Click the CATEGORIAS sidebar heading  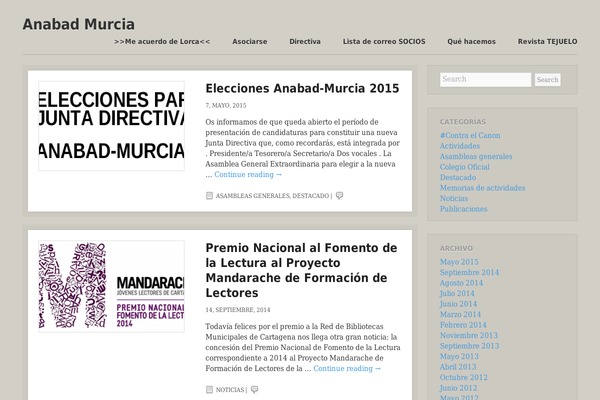(x=463, y=122)
